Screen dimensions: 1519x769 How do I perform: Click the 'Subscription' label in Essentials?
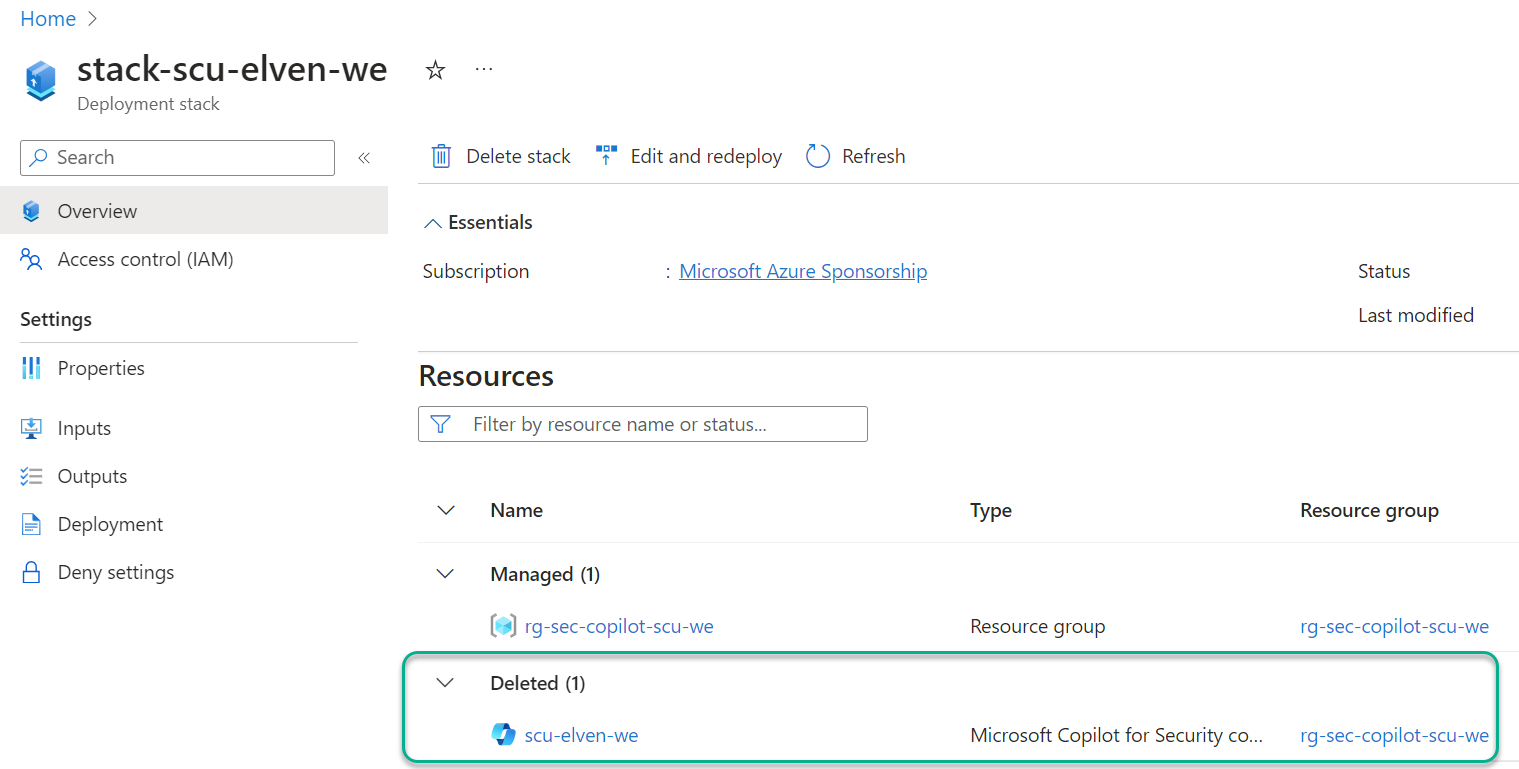[x=476, y=271]
